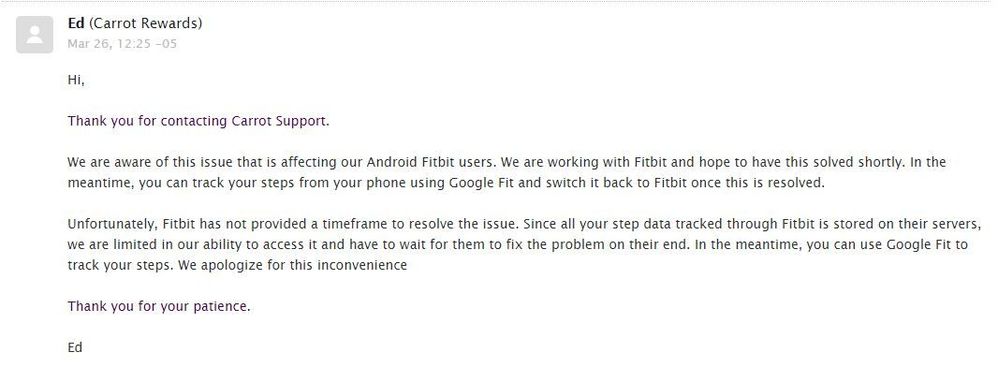The height and width of the screenshot is (368, 998).
Task: Click the Mar 26, 12:25 timestamp
Action: pos(122,44)
